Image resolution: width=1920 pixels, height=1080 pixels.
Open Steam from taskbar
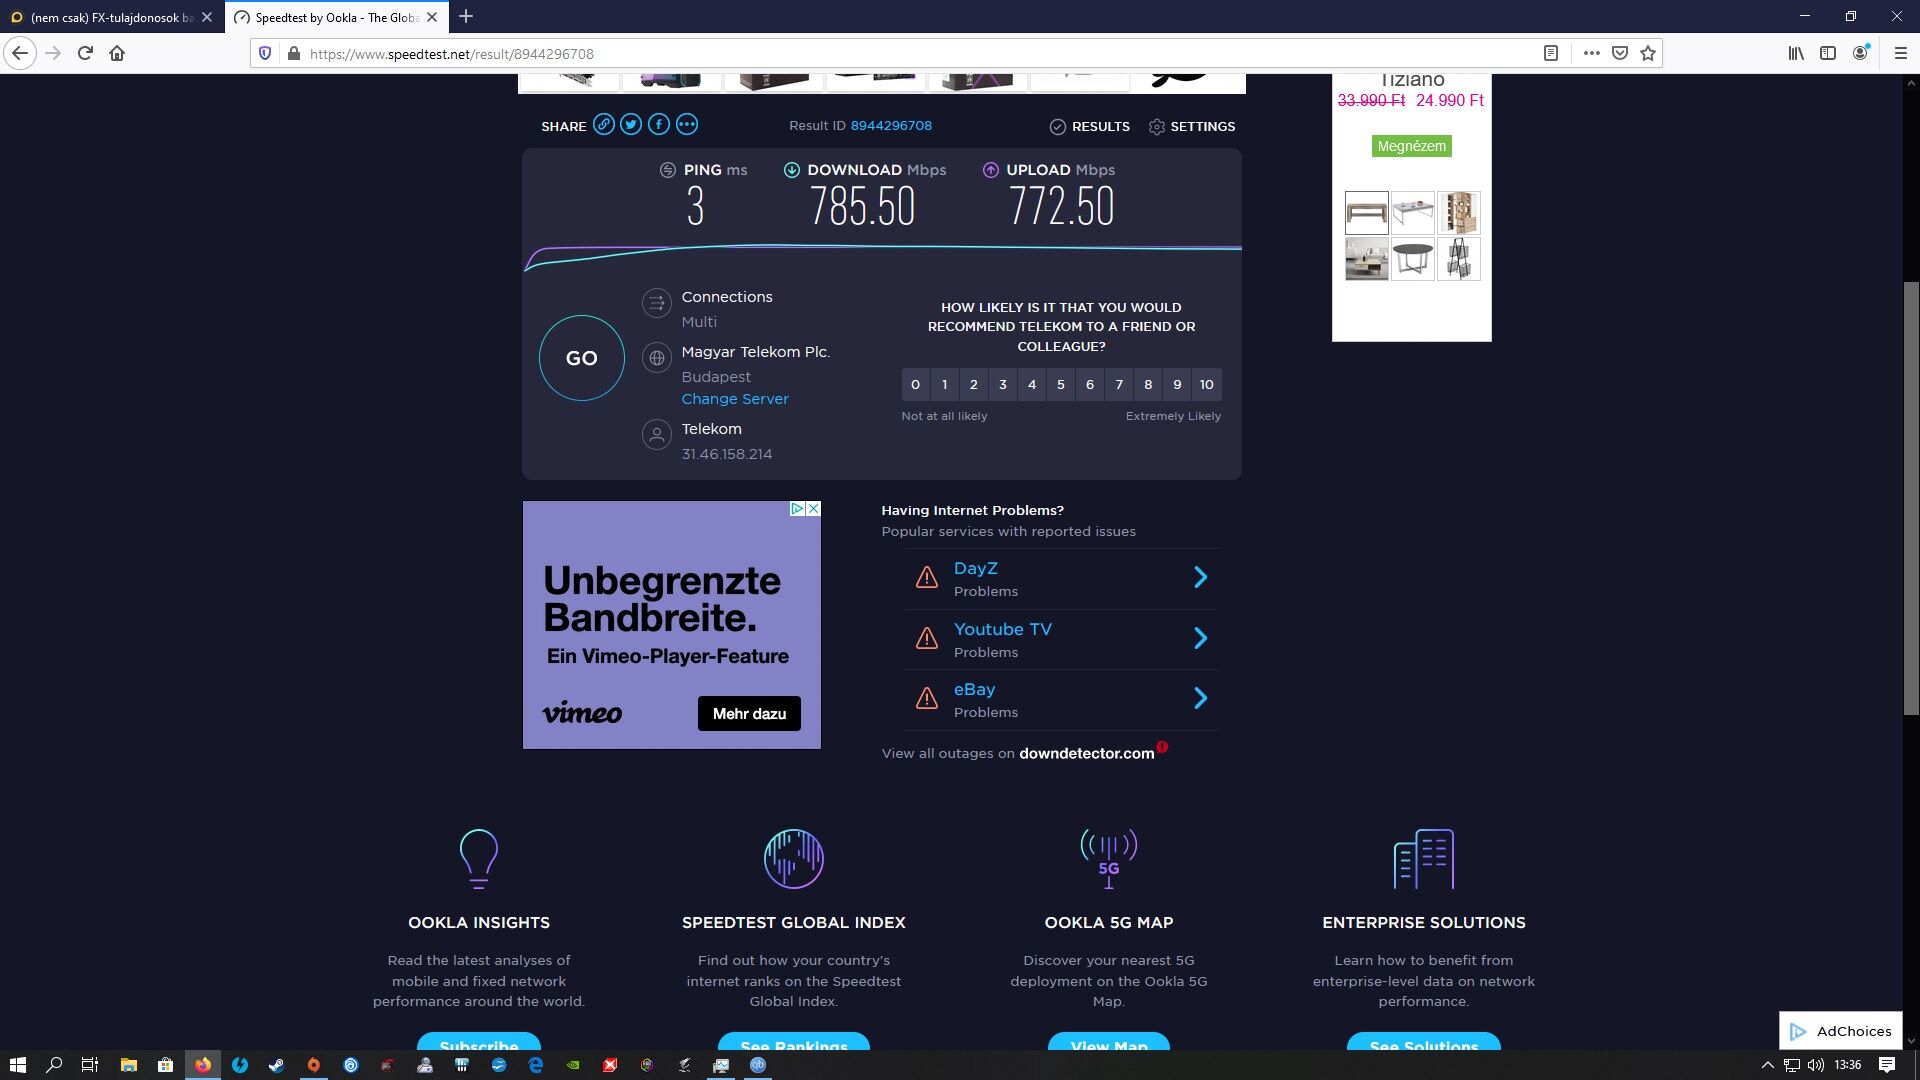[x=277, y=1065]
